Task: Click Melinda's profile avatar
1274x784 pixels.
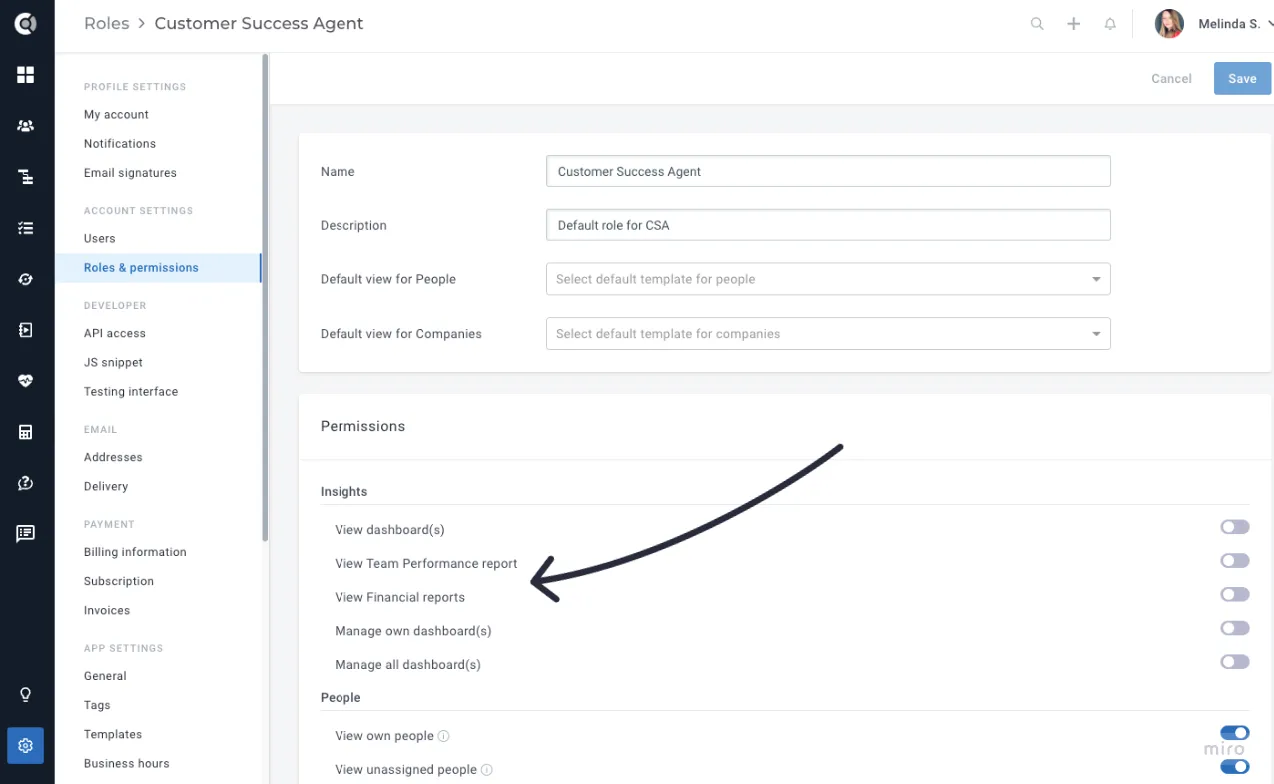Action: point(1169,24)
